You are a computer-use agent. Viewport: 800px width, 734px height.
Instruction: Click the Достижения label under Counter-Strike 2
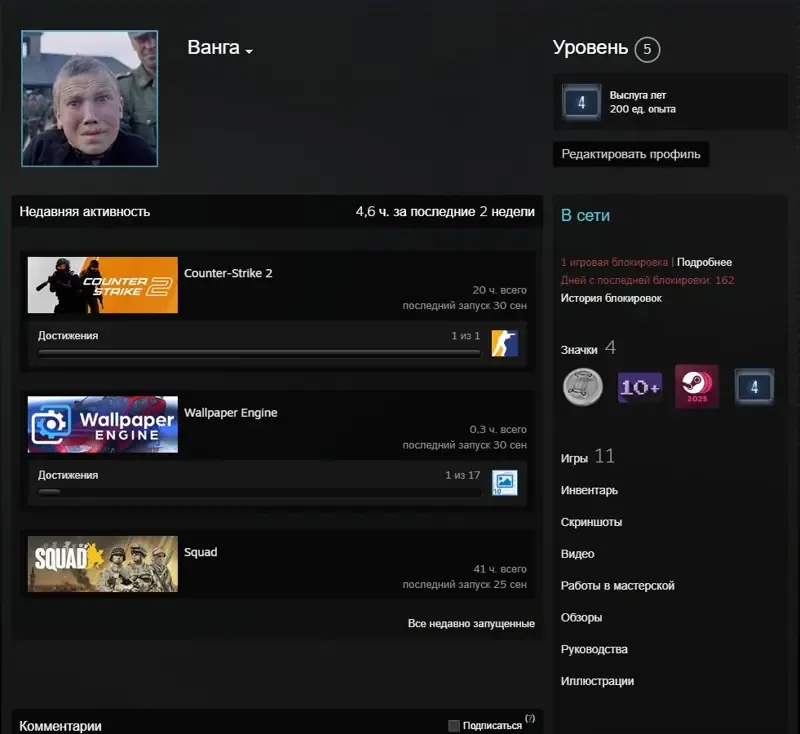[x=68, y=336]
